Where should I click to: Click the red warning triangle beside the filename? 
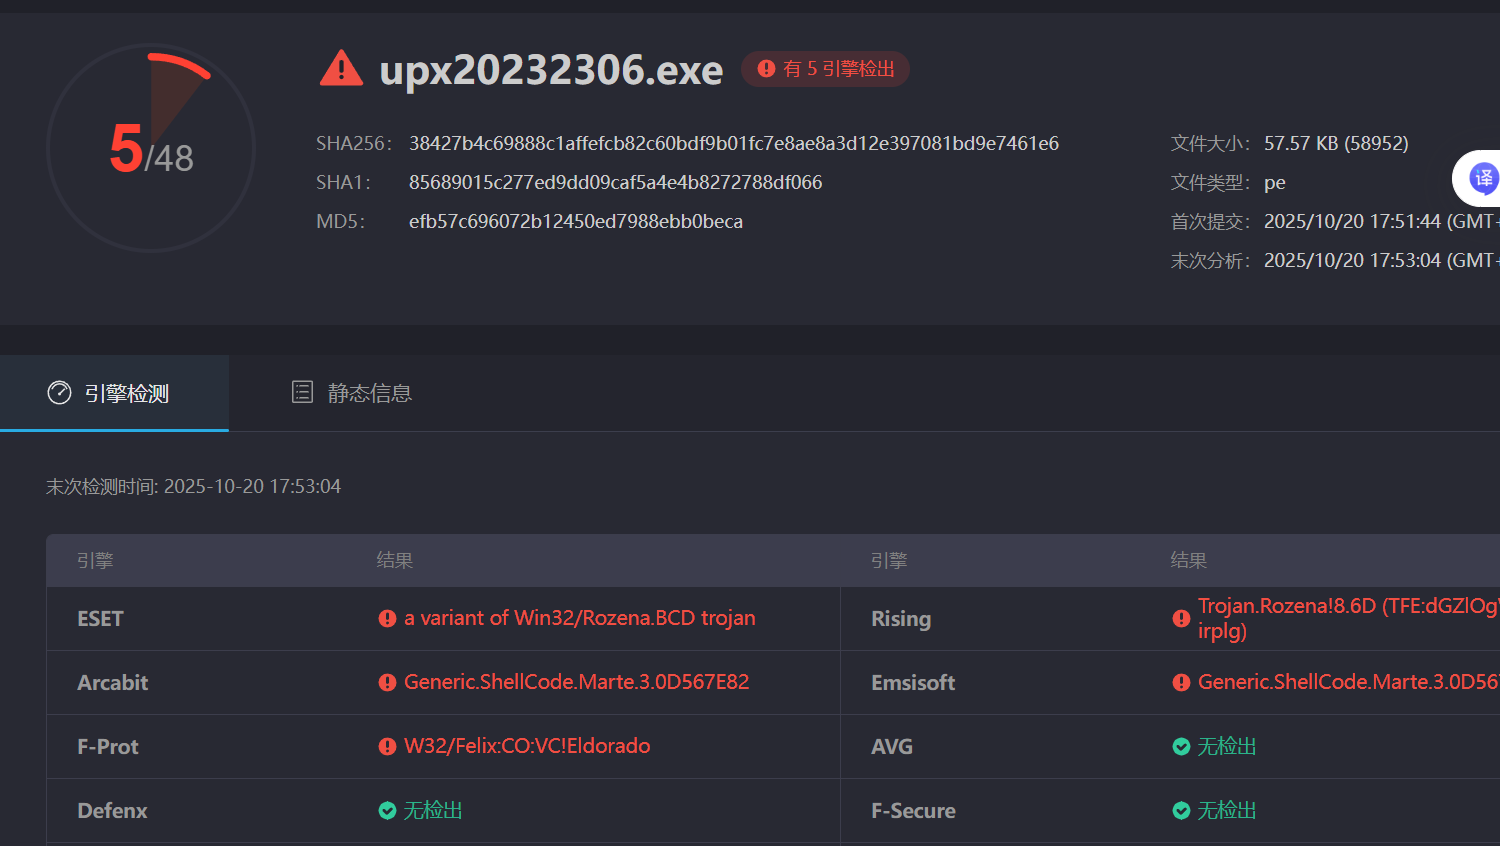click(341, 68)
